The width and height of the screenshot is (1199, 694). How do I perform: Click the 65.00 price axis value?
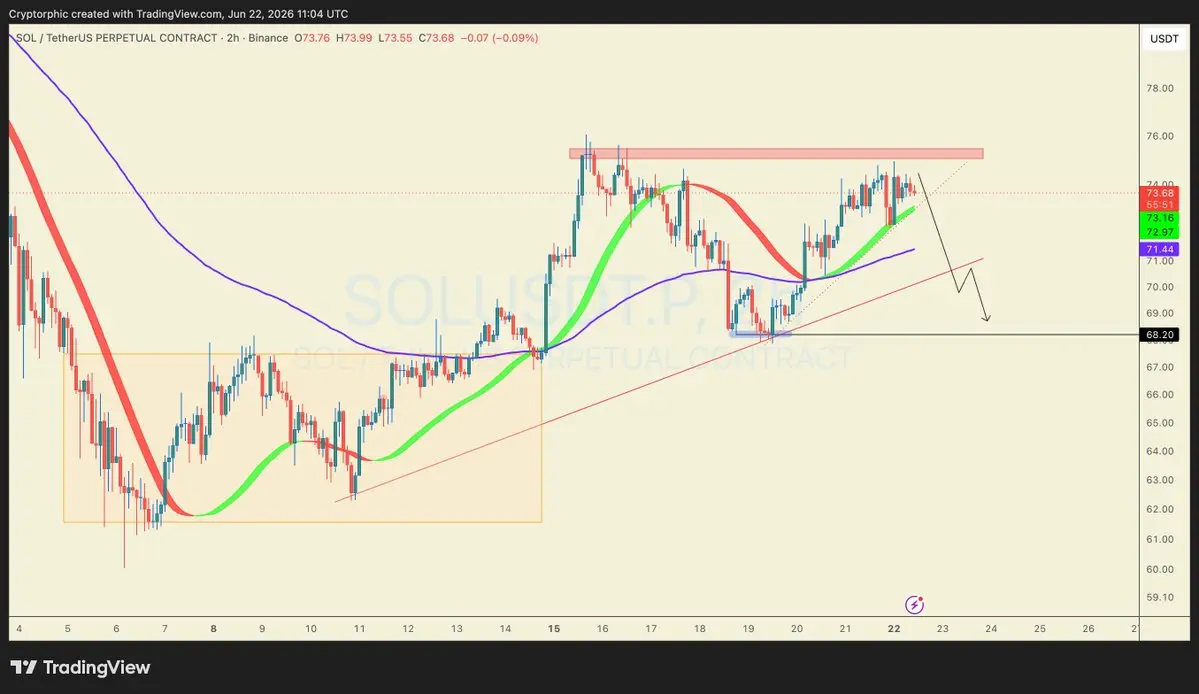click(x=1159, y=423)
